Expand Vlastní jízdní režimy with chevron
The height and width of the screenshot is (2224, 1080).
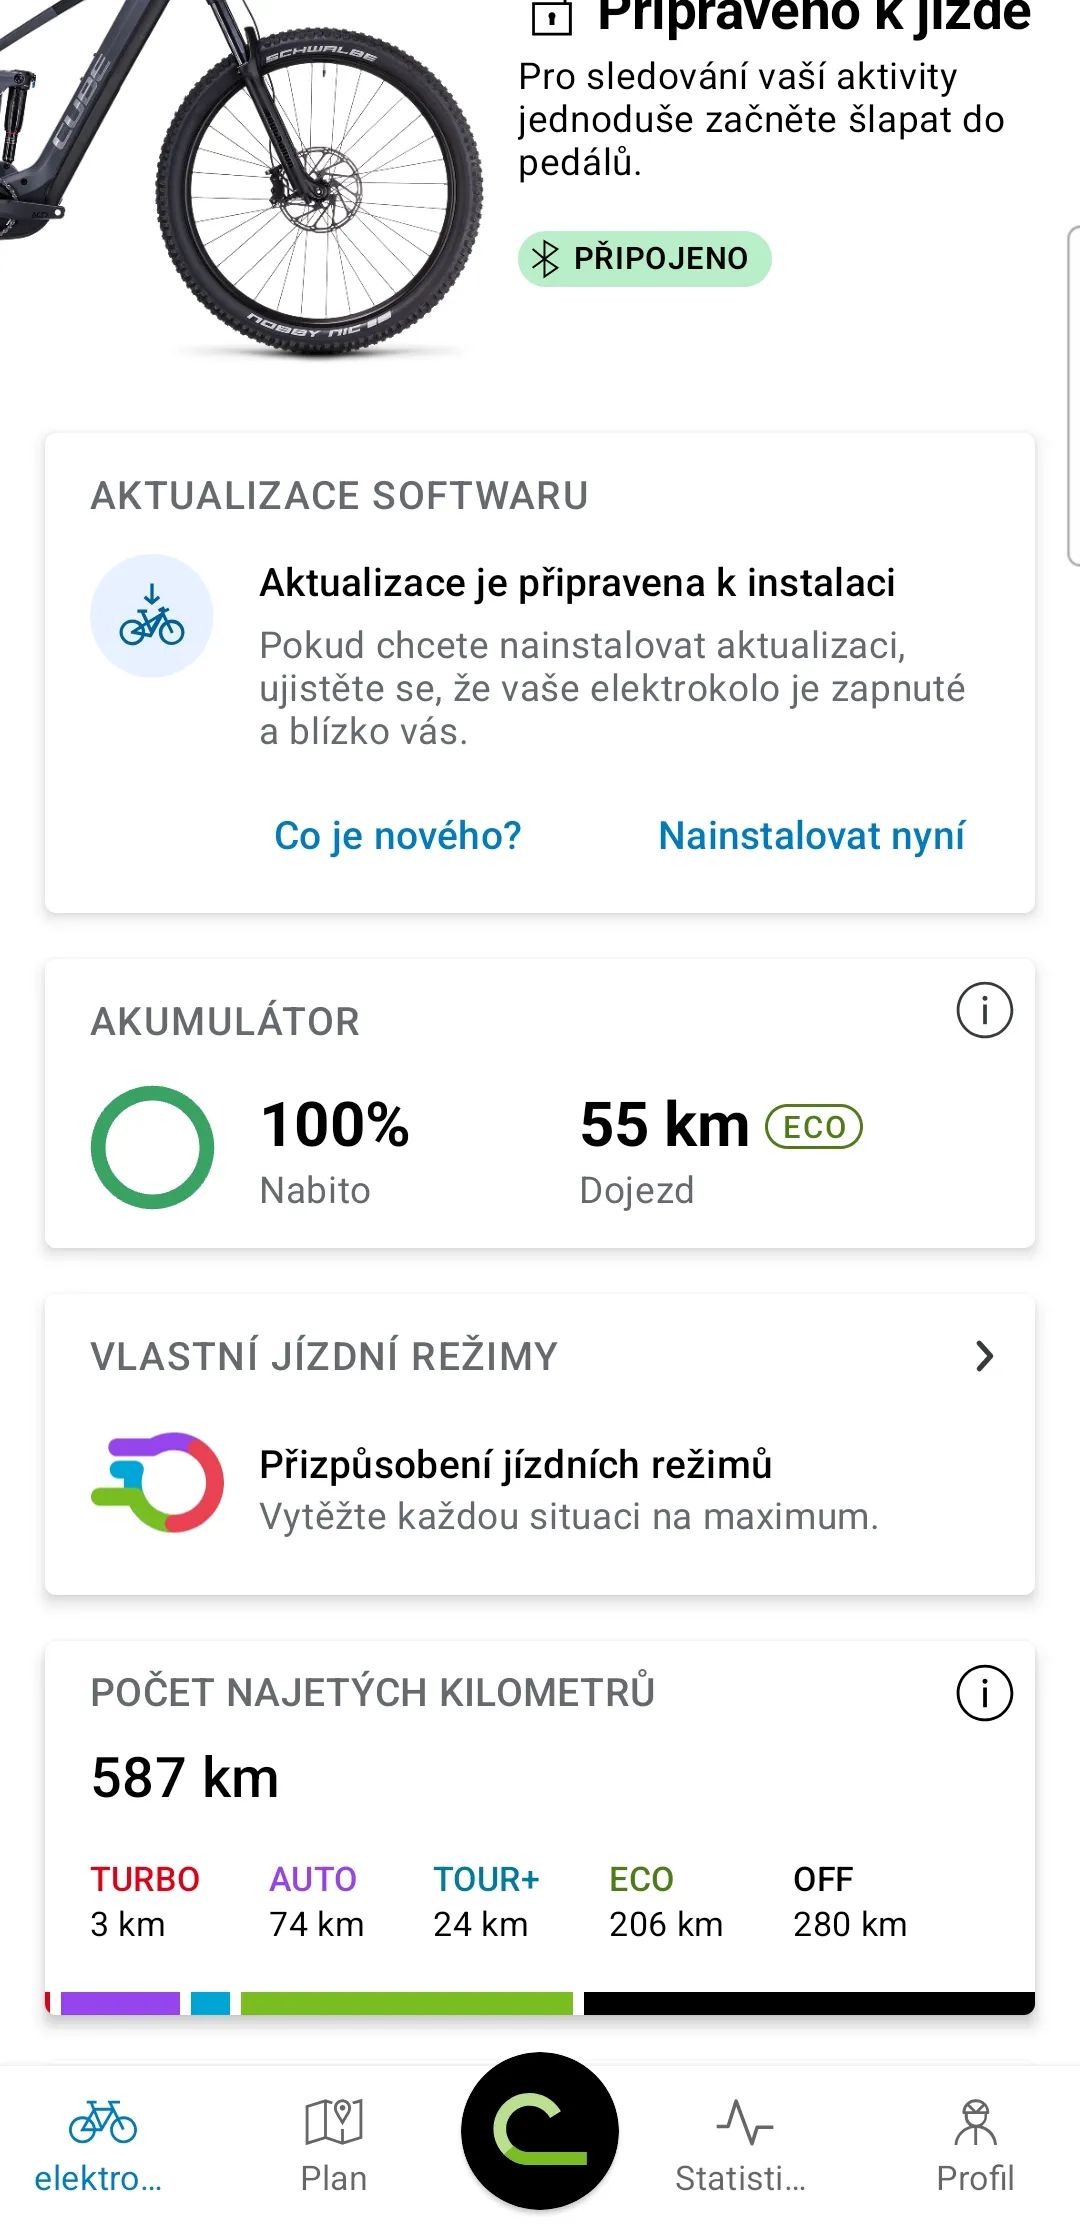(984, 1356)
